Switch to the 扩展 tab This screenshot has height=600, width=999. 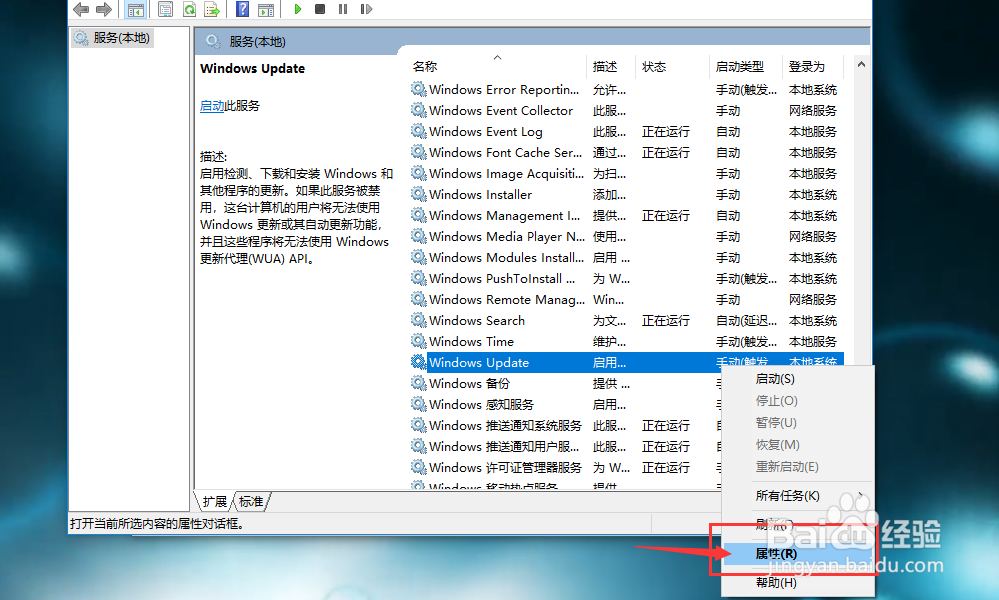215,502
